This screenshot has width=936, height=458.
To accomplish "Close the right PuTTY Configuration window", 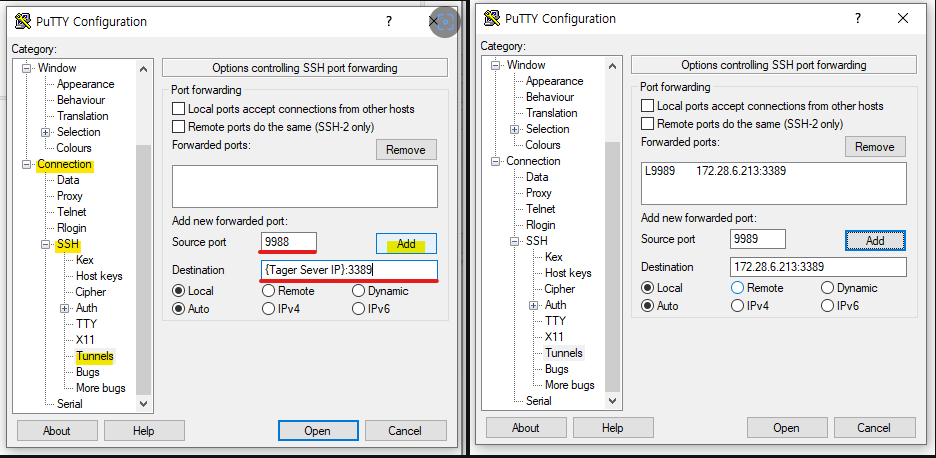I will point(903,18).
